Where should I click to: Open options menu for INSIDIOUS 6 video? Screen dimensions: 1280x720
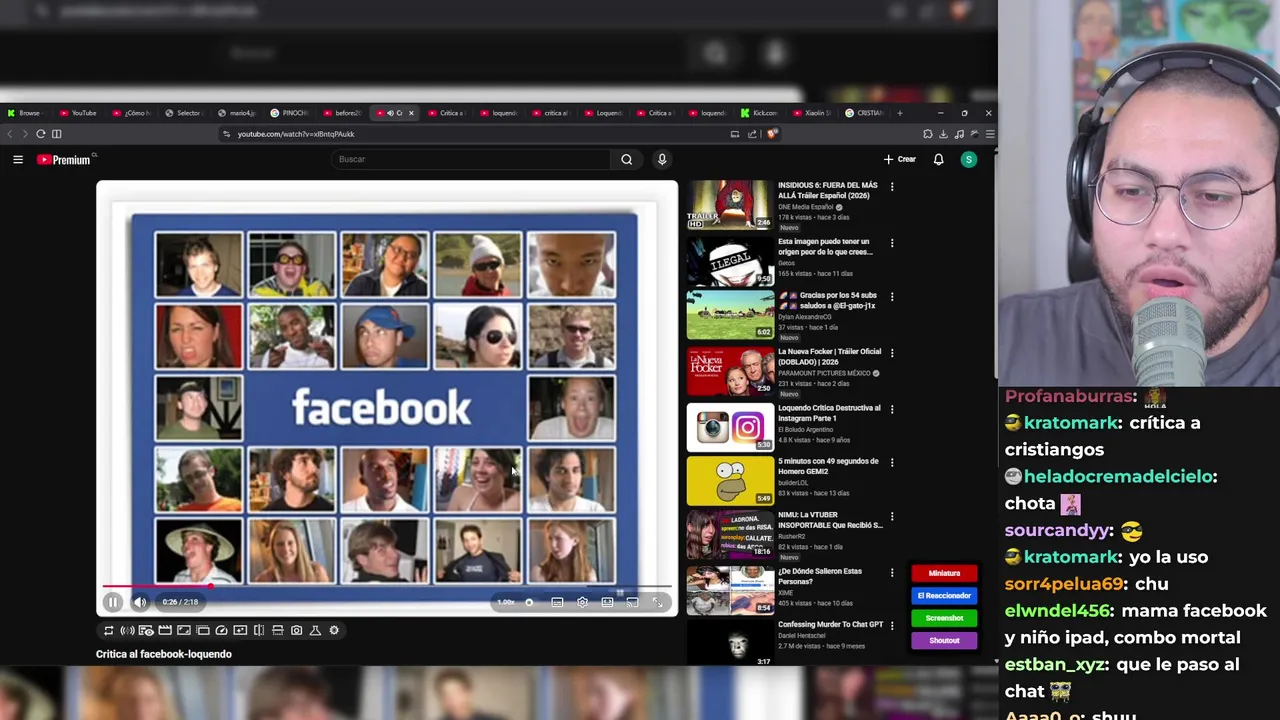pos(892,187)
